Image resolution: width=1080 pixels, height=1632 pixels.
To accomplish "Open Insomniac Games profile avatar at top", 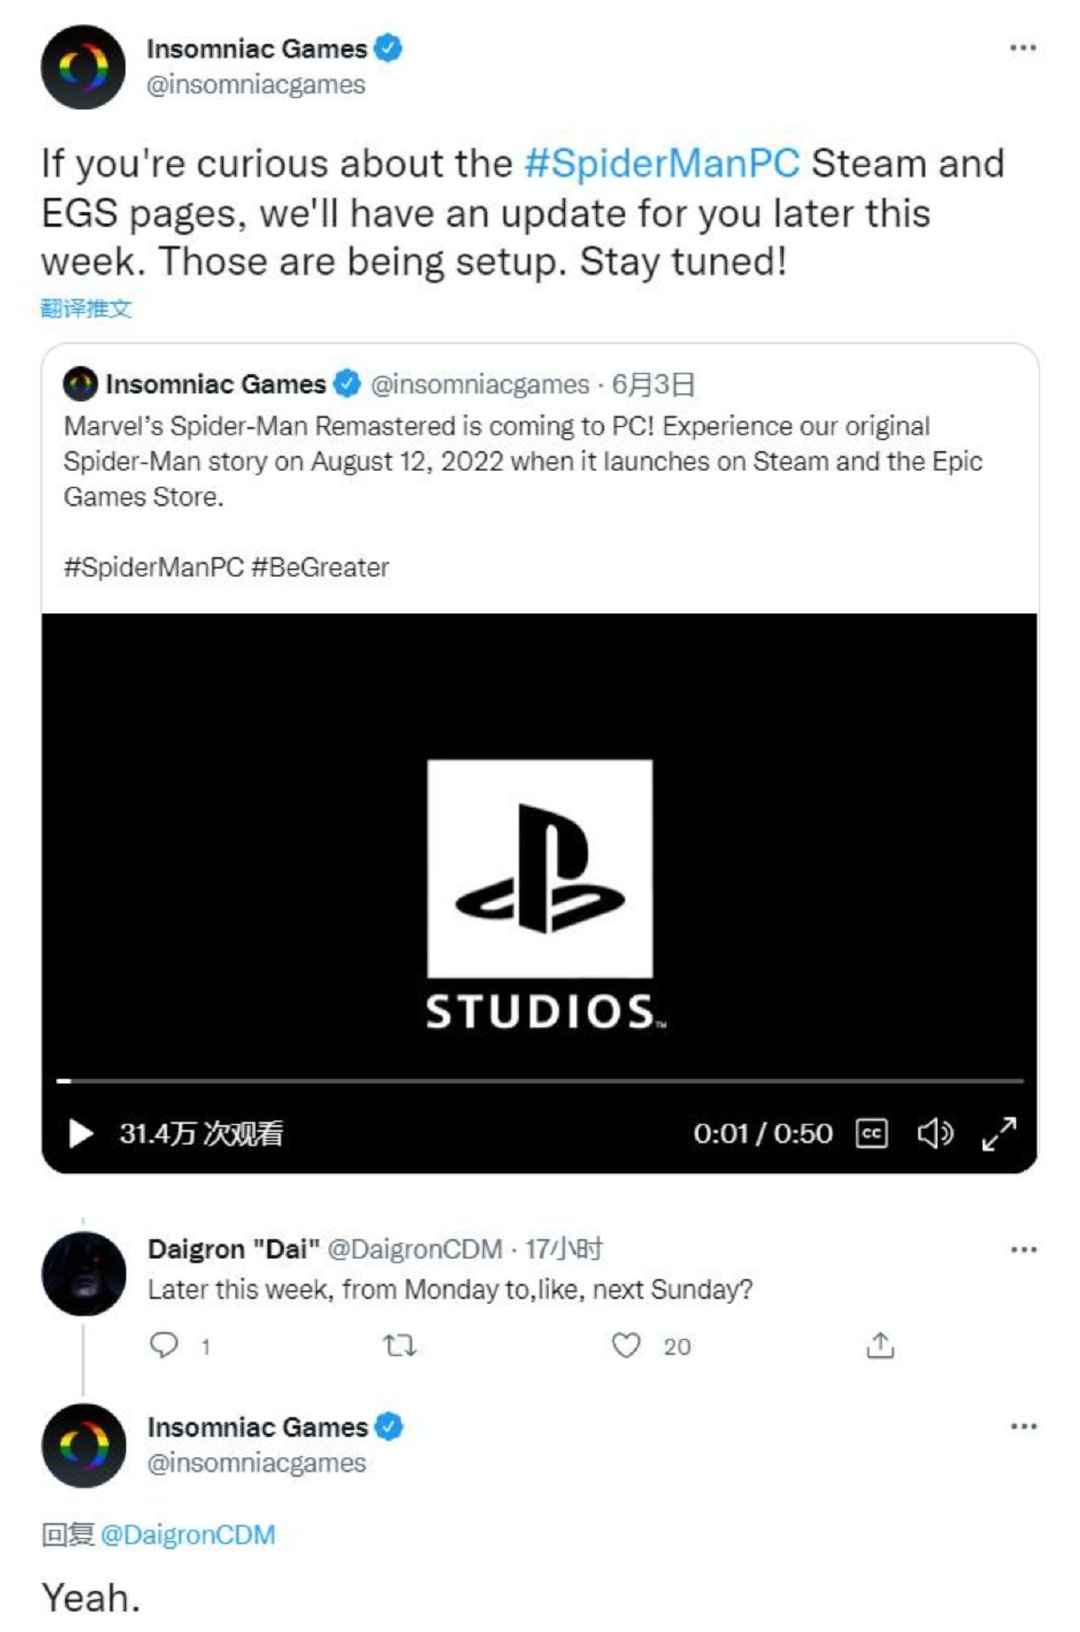I will point(83,67).
